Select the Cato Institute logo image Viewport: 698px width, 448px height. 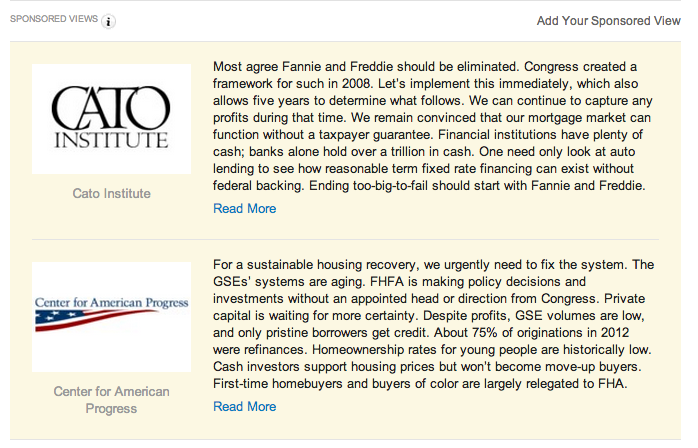point(111,118)
